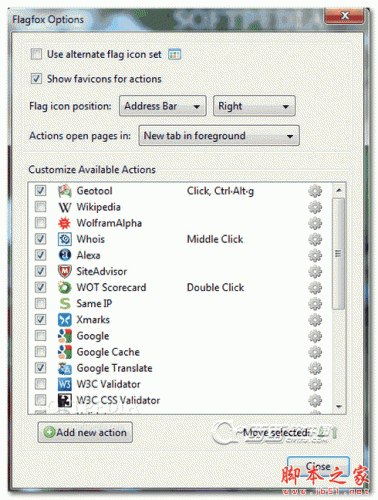Screen dimensions: 378x500
Task: Select the Whois row label
Action: pos(91,239)
